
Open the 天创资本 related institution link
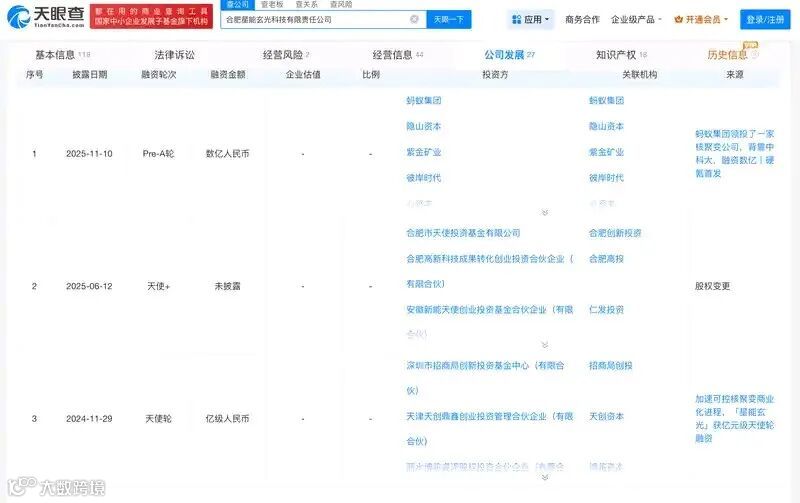pyautogui.click(x=606, y=416)
